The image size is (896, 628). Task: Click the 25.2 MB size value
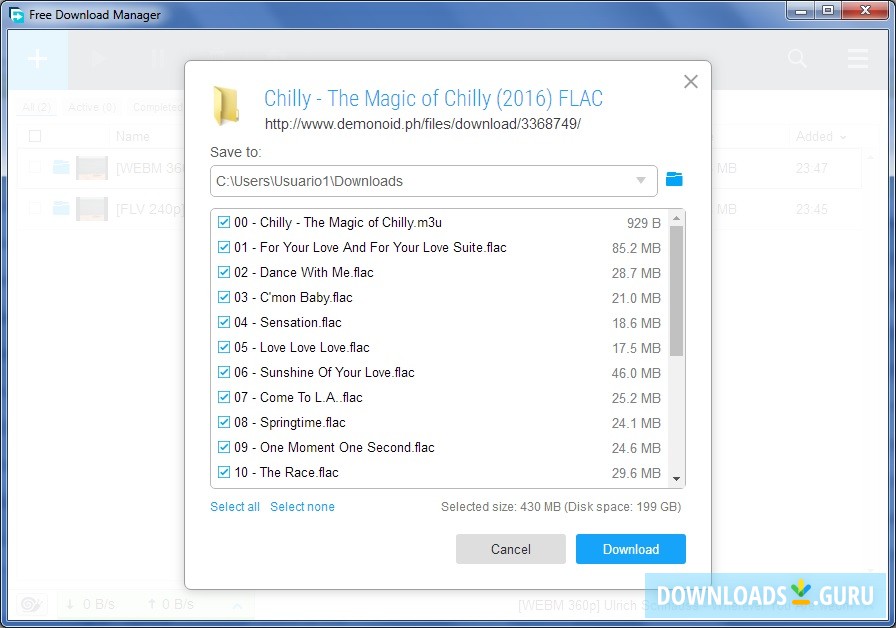click(636, 398)
